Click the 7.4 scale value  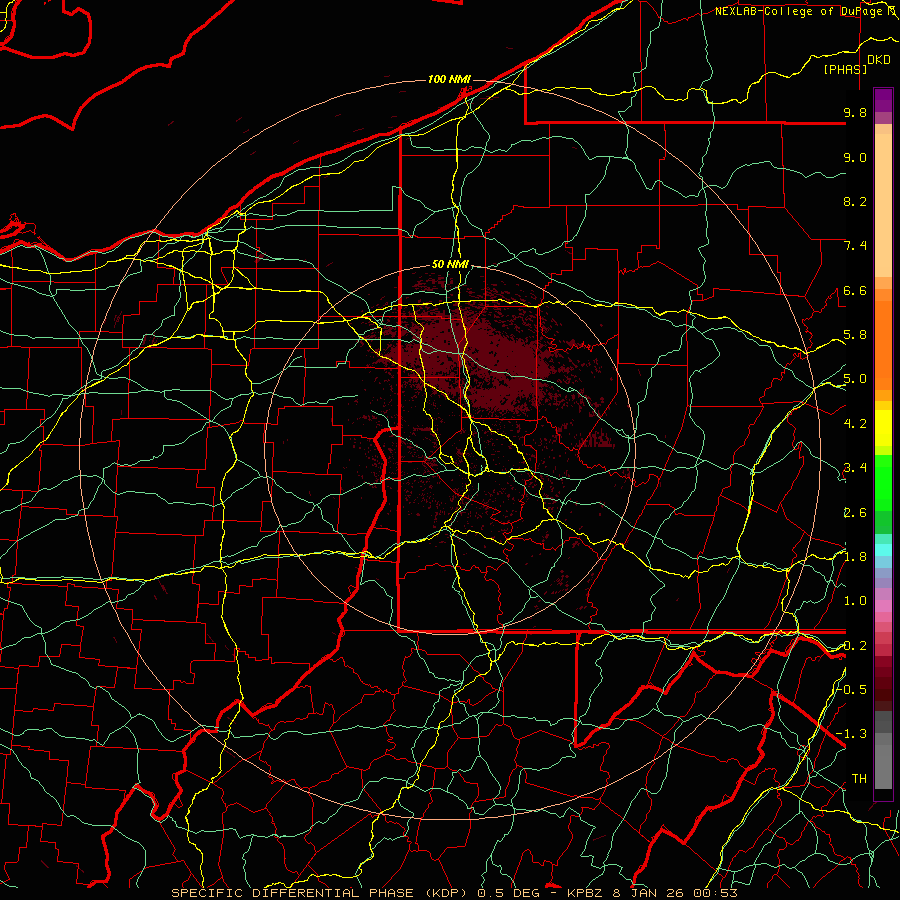(x=855, y=246)
